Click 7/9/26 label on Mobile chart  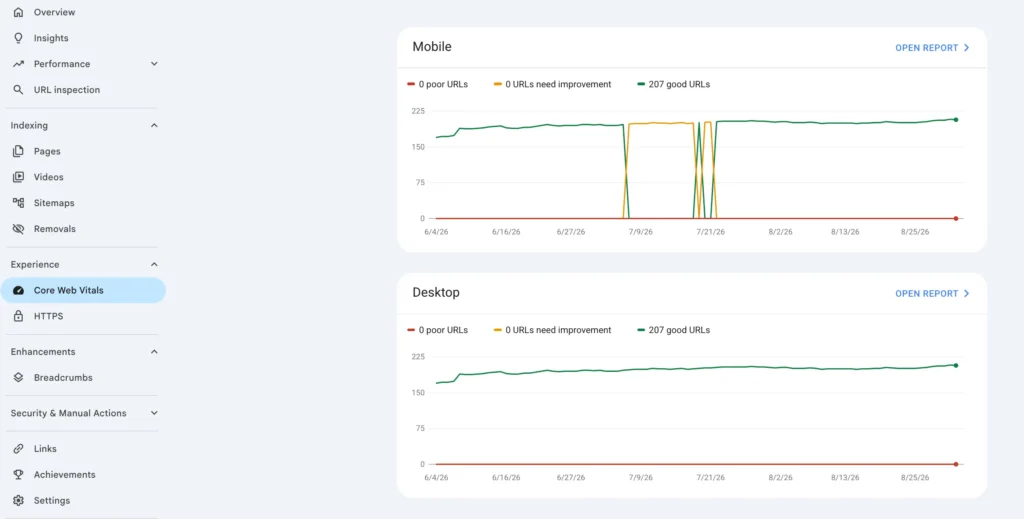click(640, 232)
